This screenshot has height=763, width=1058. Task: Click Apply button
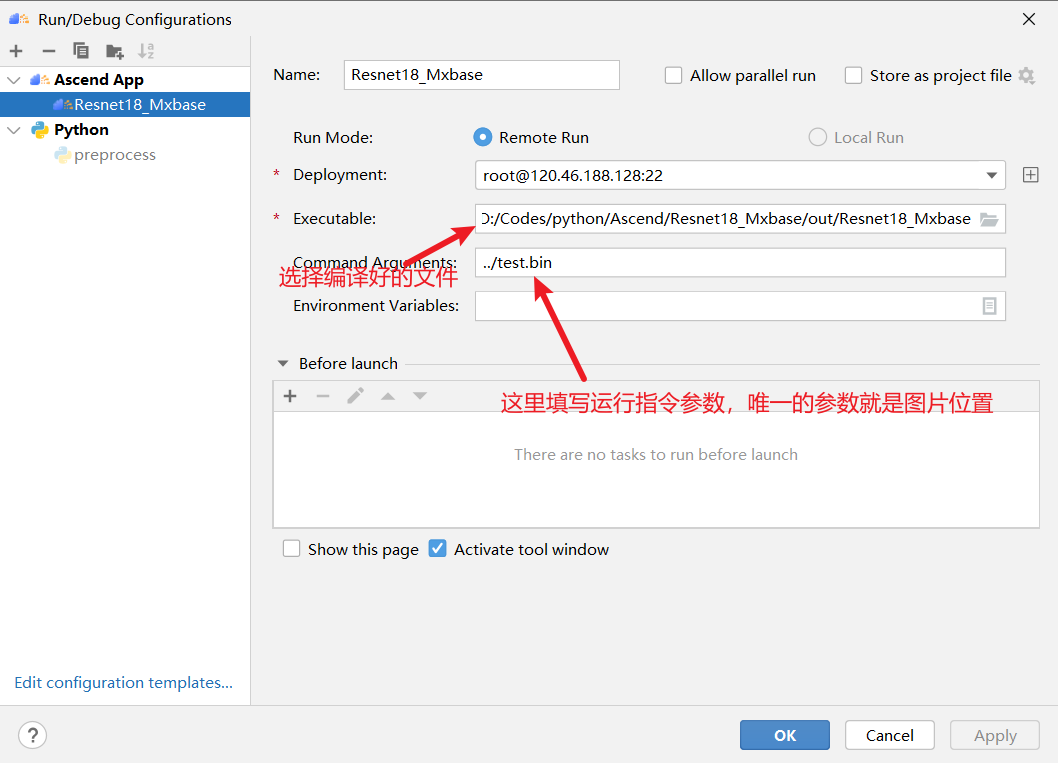click(995, 735)
